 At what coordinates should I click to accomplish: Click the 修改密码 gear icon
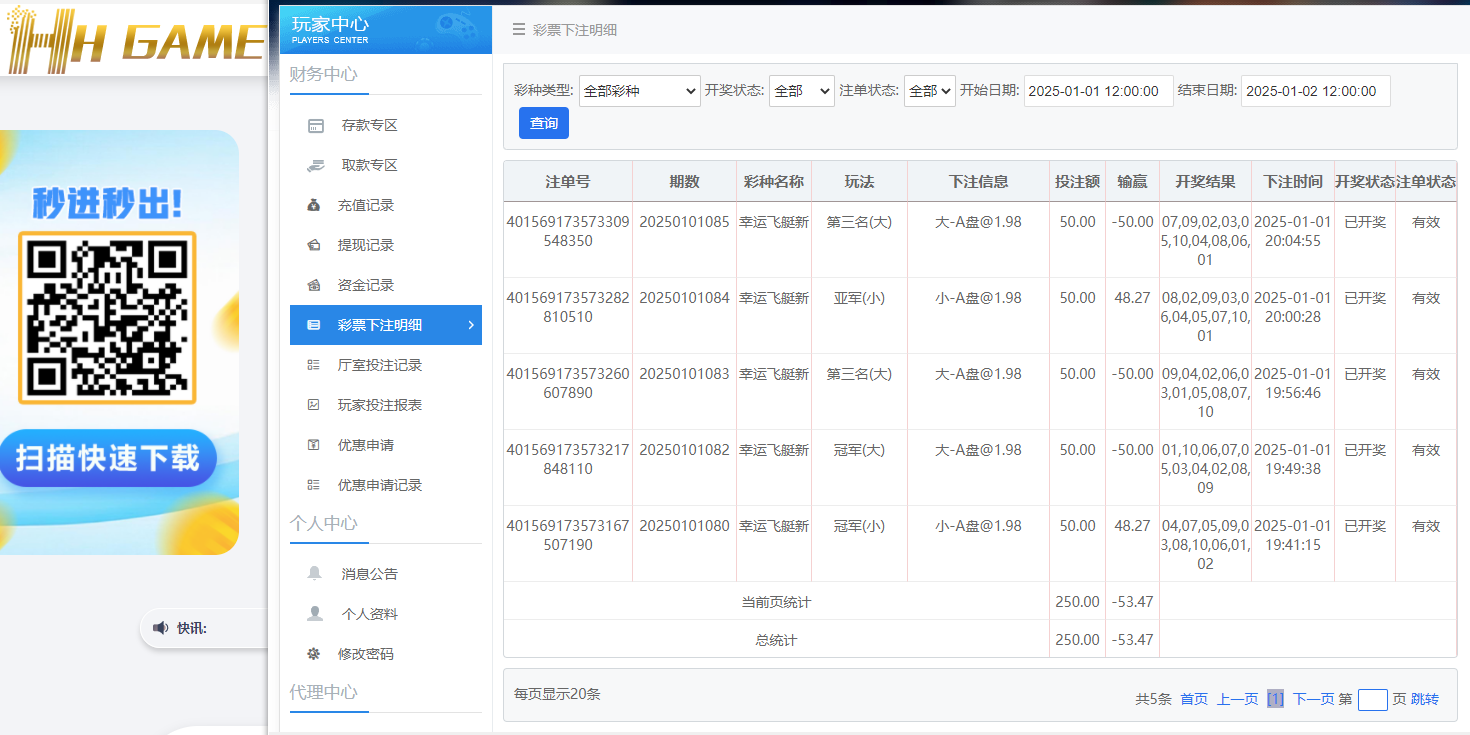[316, 653]
